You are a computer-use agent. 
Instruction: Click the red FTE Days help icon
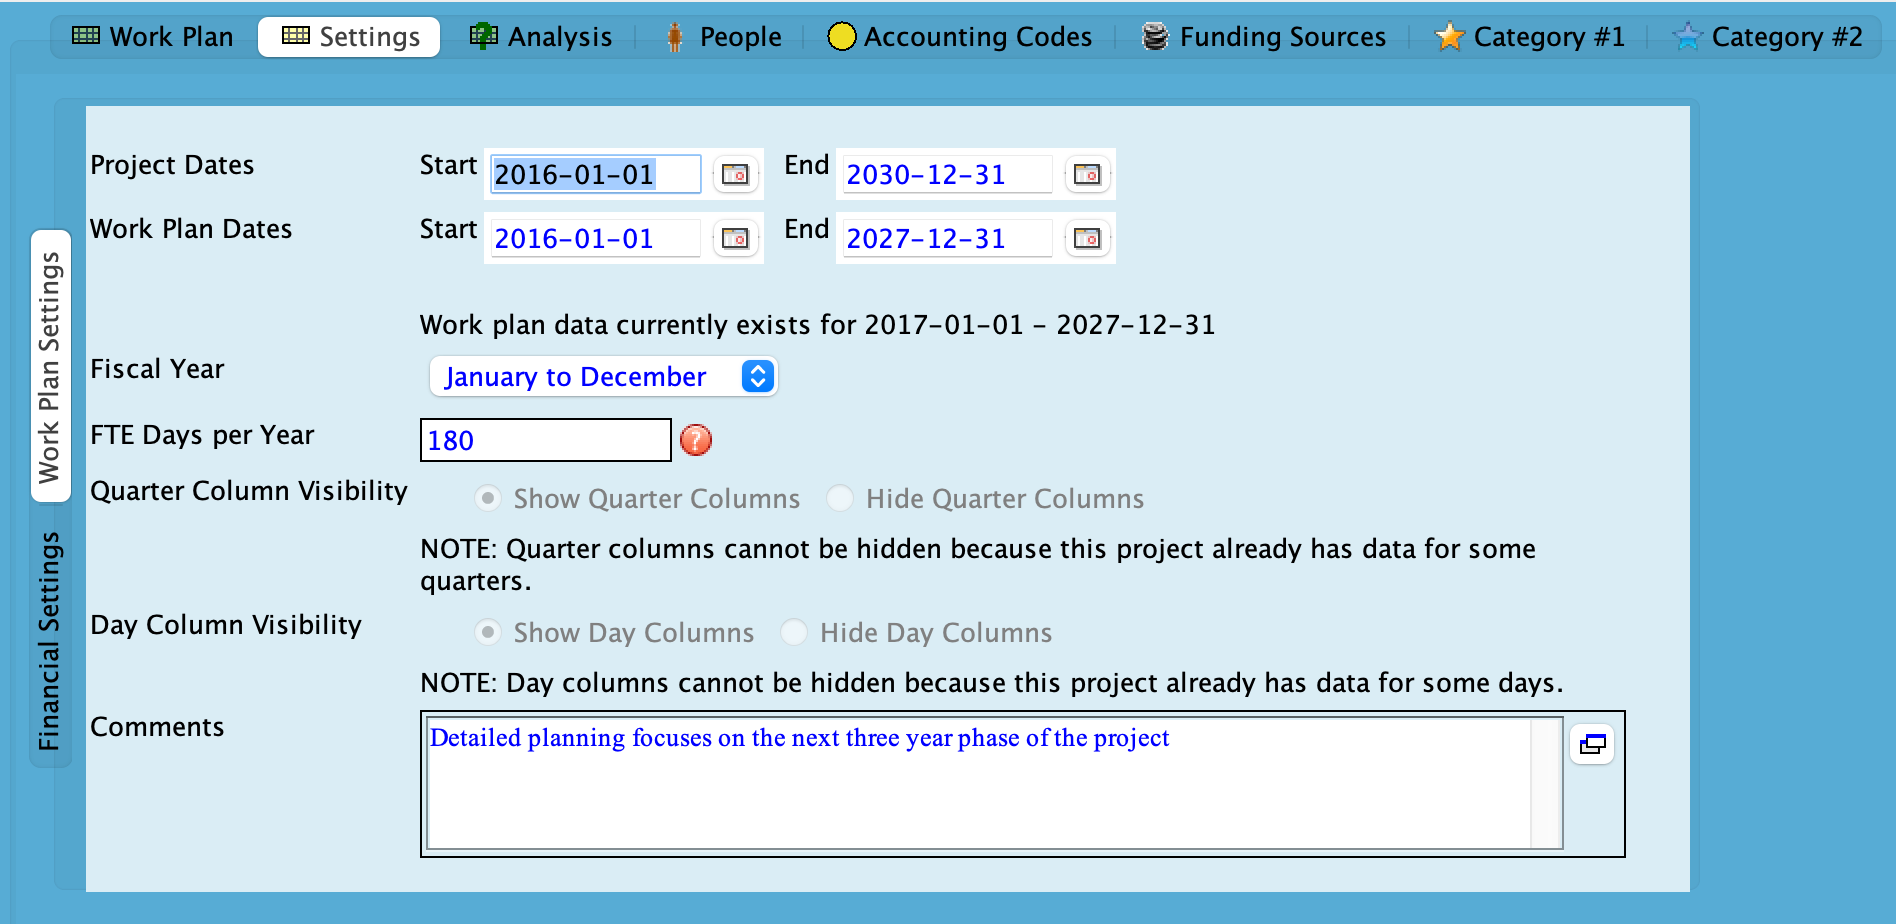[696, 440]
